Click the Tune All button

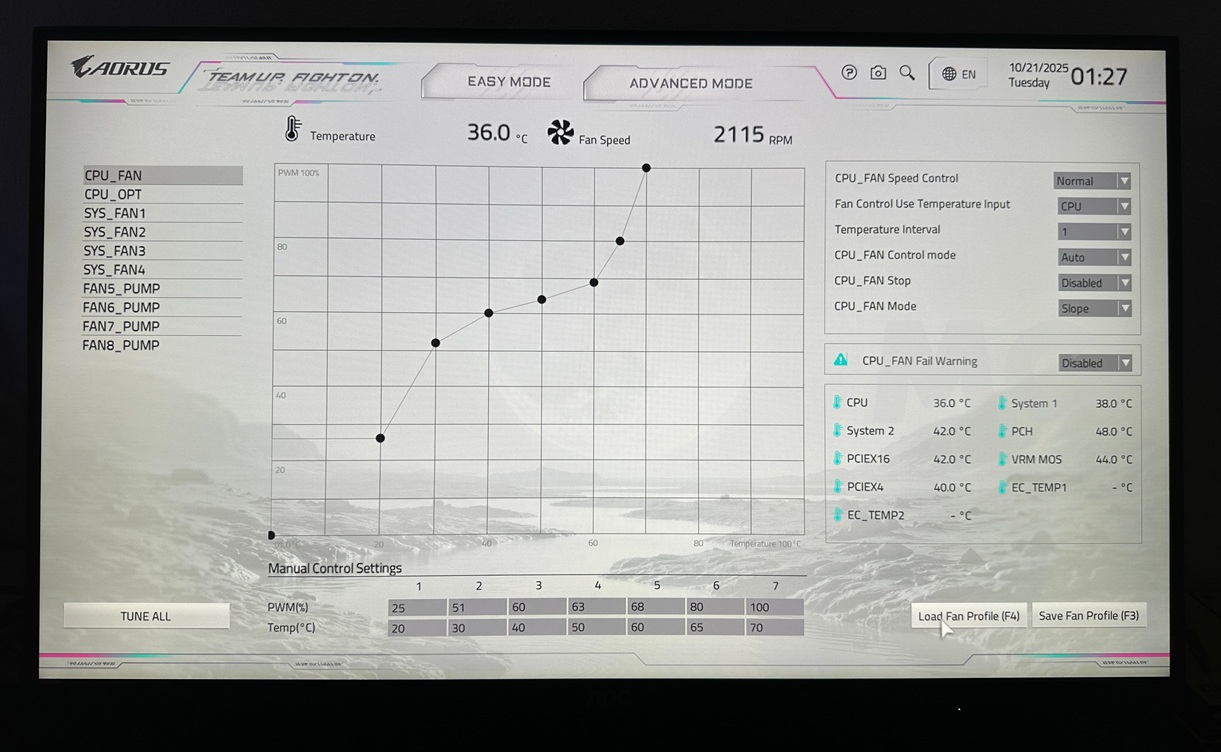(x=146, y=616)
